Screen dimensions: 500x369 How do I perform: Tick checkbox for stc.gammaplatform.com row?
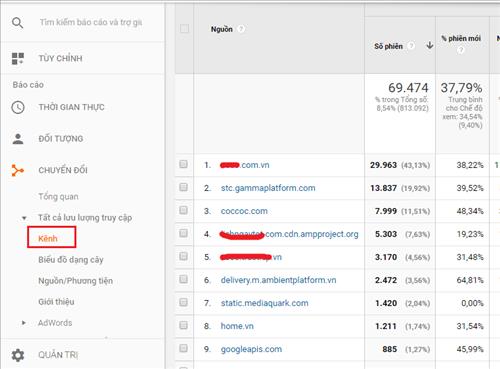click(183, 187)
